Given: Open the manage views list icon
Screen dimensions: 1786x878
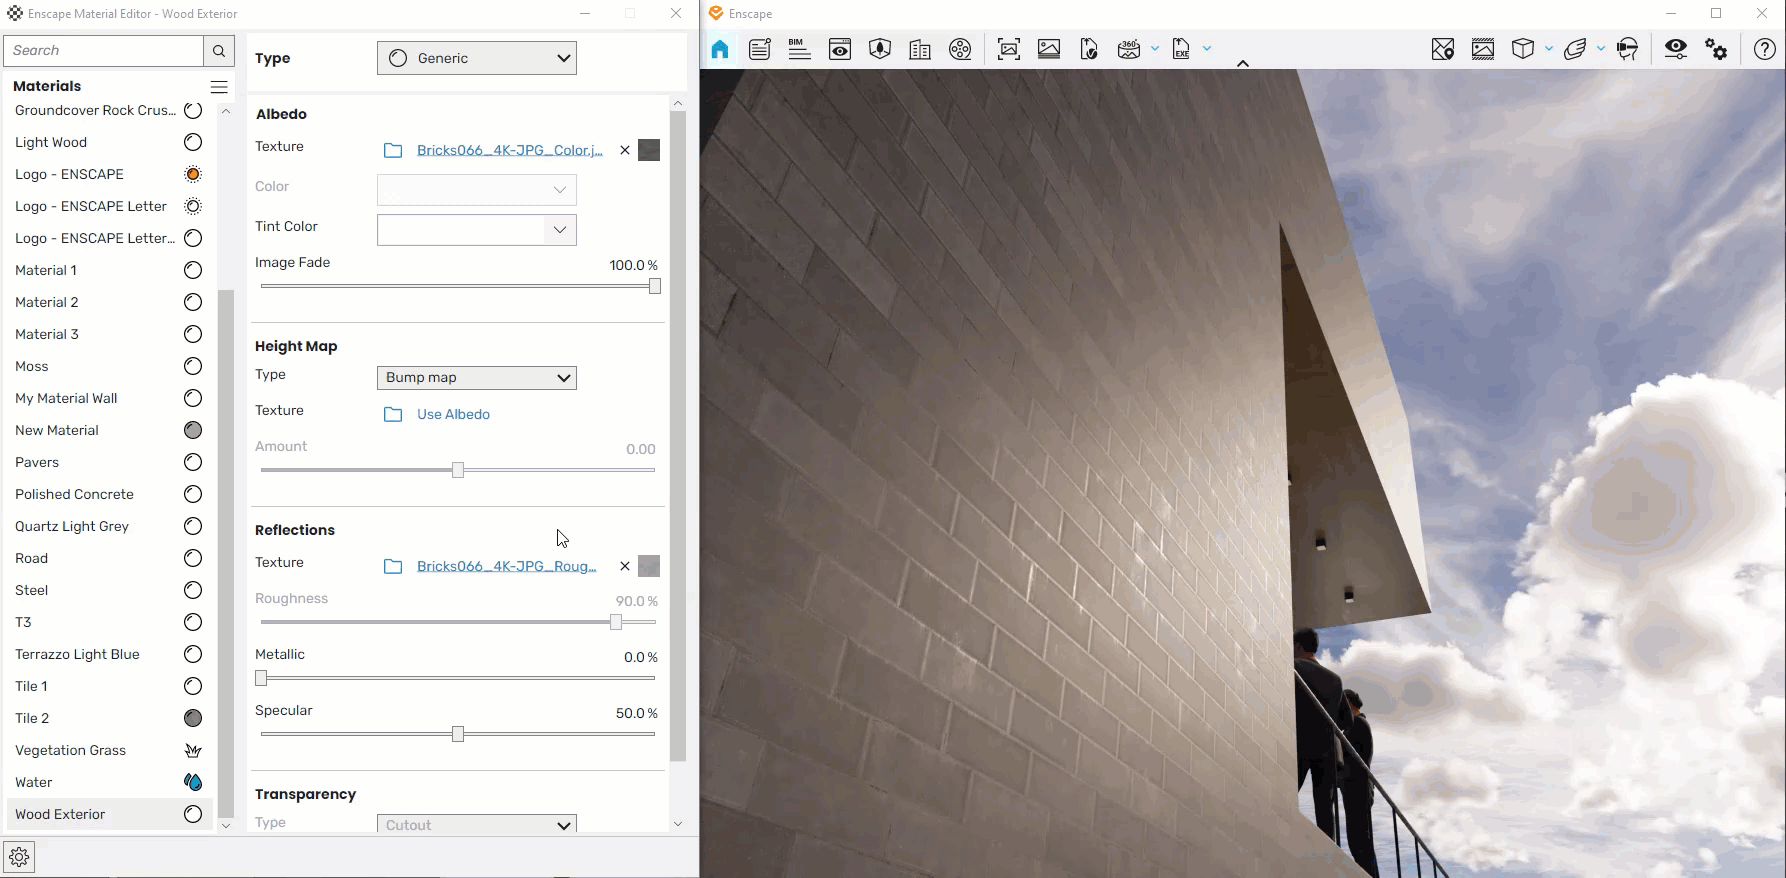Looking at the screenshot, I should 760,49.
